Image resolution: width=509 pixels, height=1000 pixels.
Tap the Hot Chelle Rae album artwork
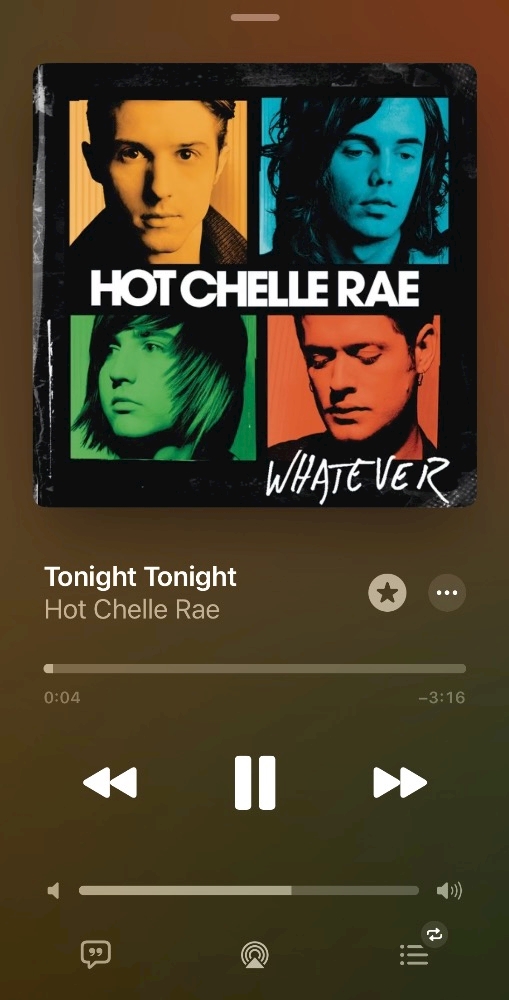(x=254, y=285)
